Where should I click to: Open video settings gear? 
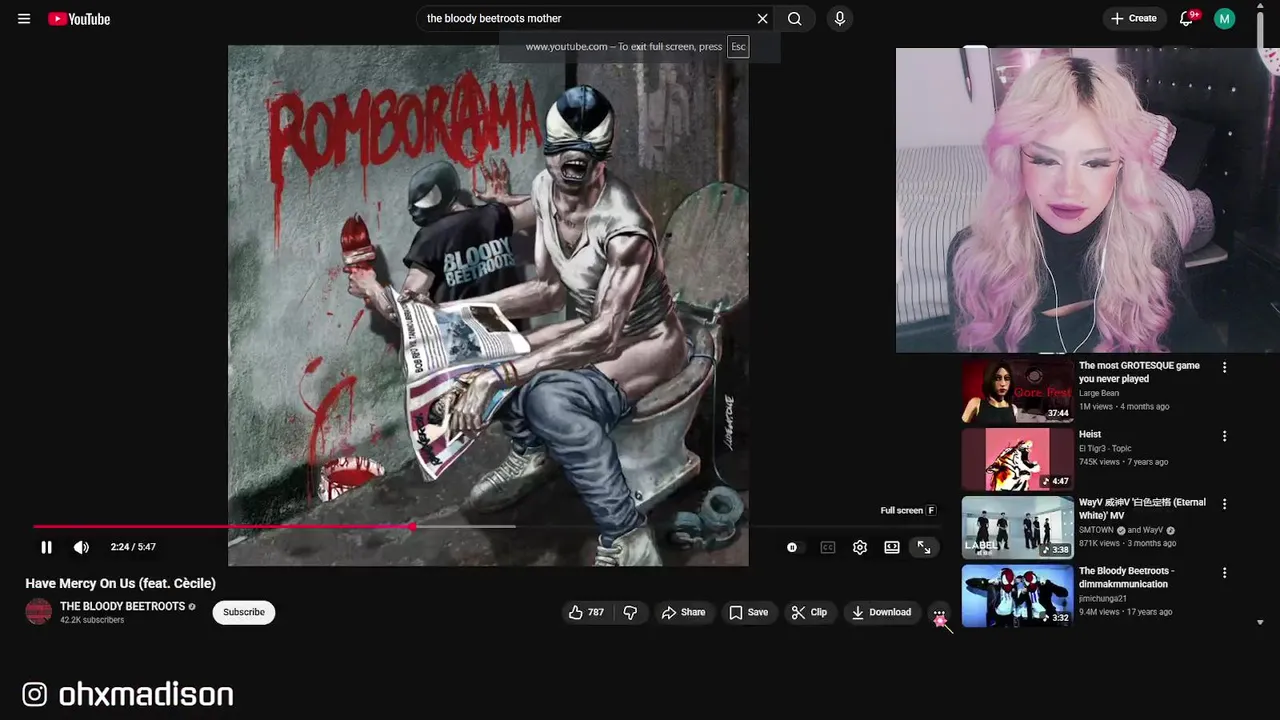tap(860, 547)
